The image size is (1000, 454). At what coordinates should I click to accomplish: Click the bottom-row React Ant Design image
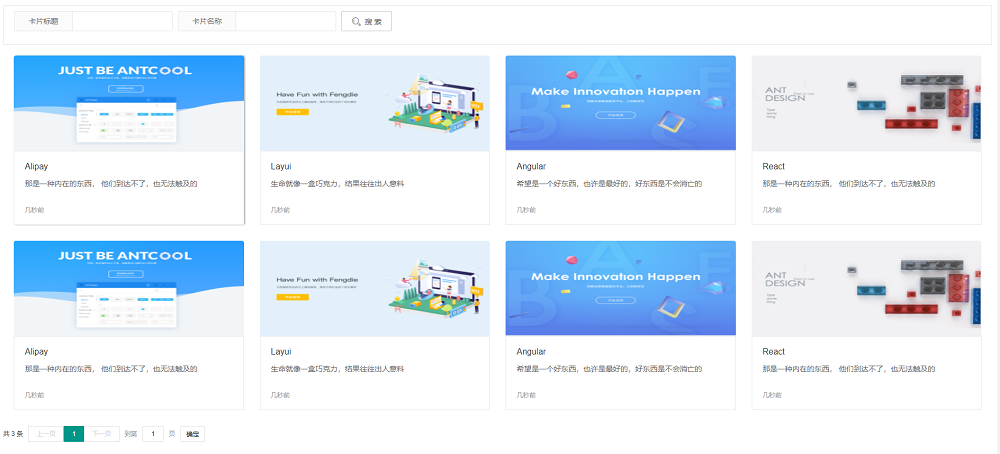pyautogui.click(x=866, y=288)
